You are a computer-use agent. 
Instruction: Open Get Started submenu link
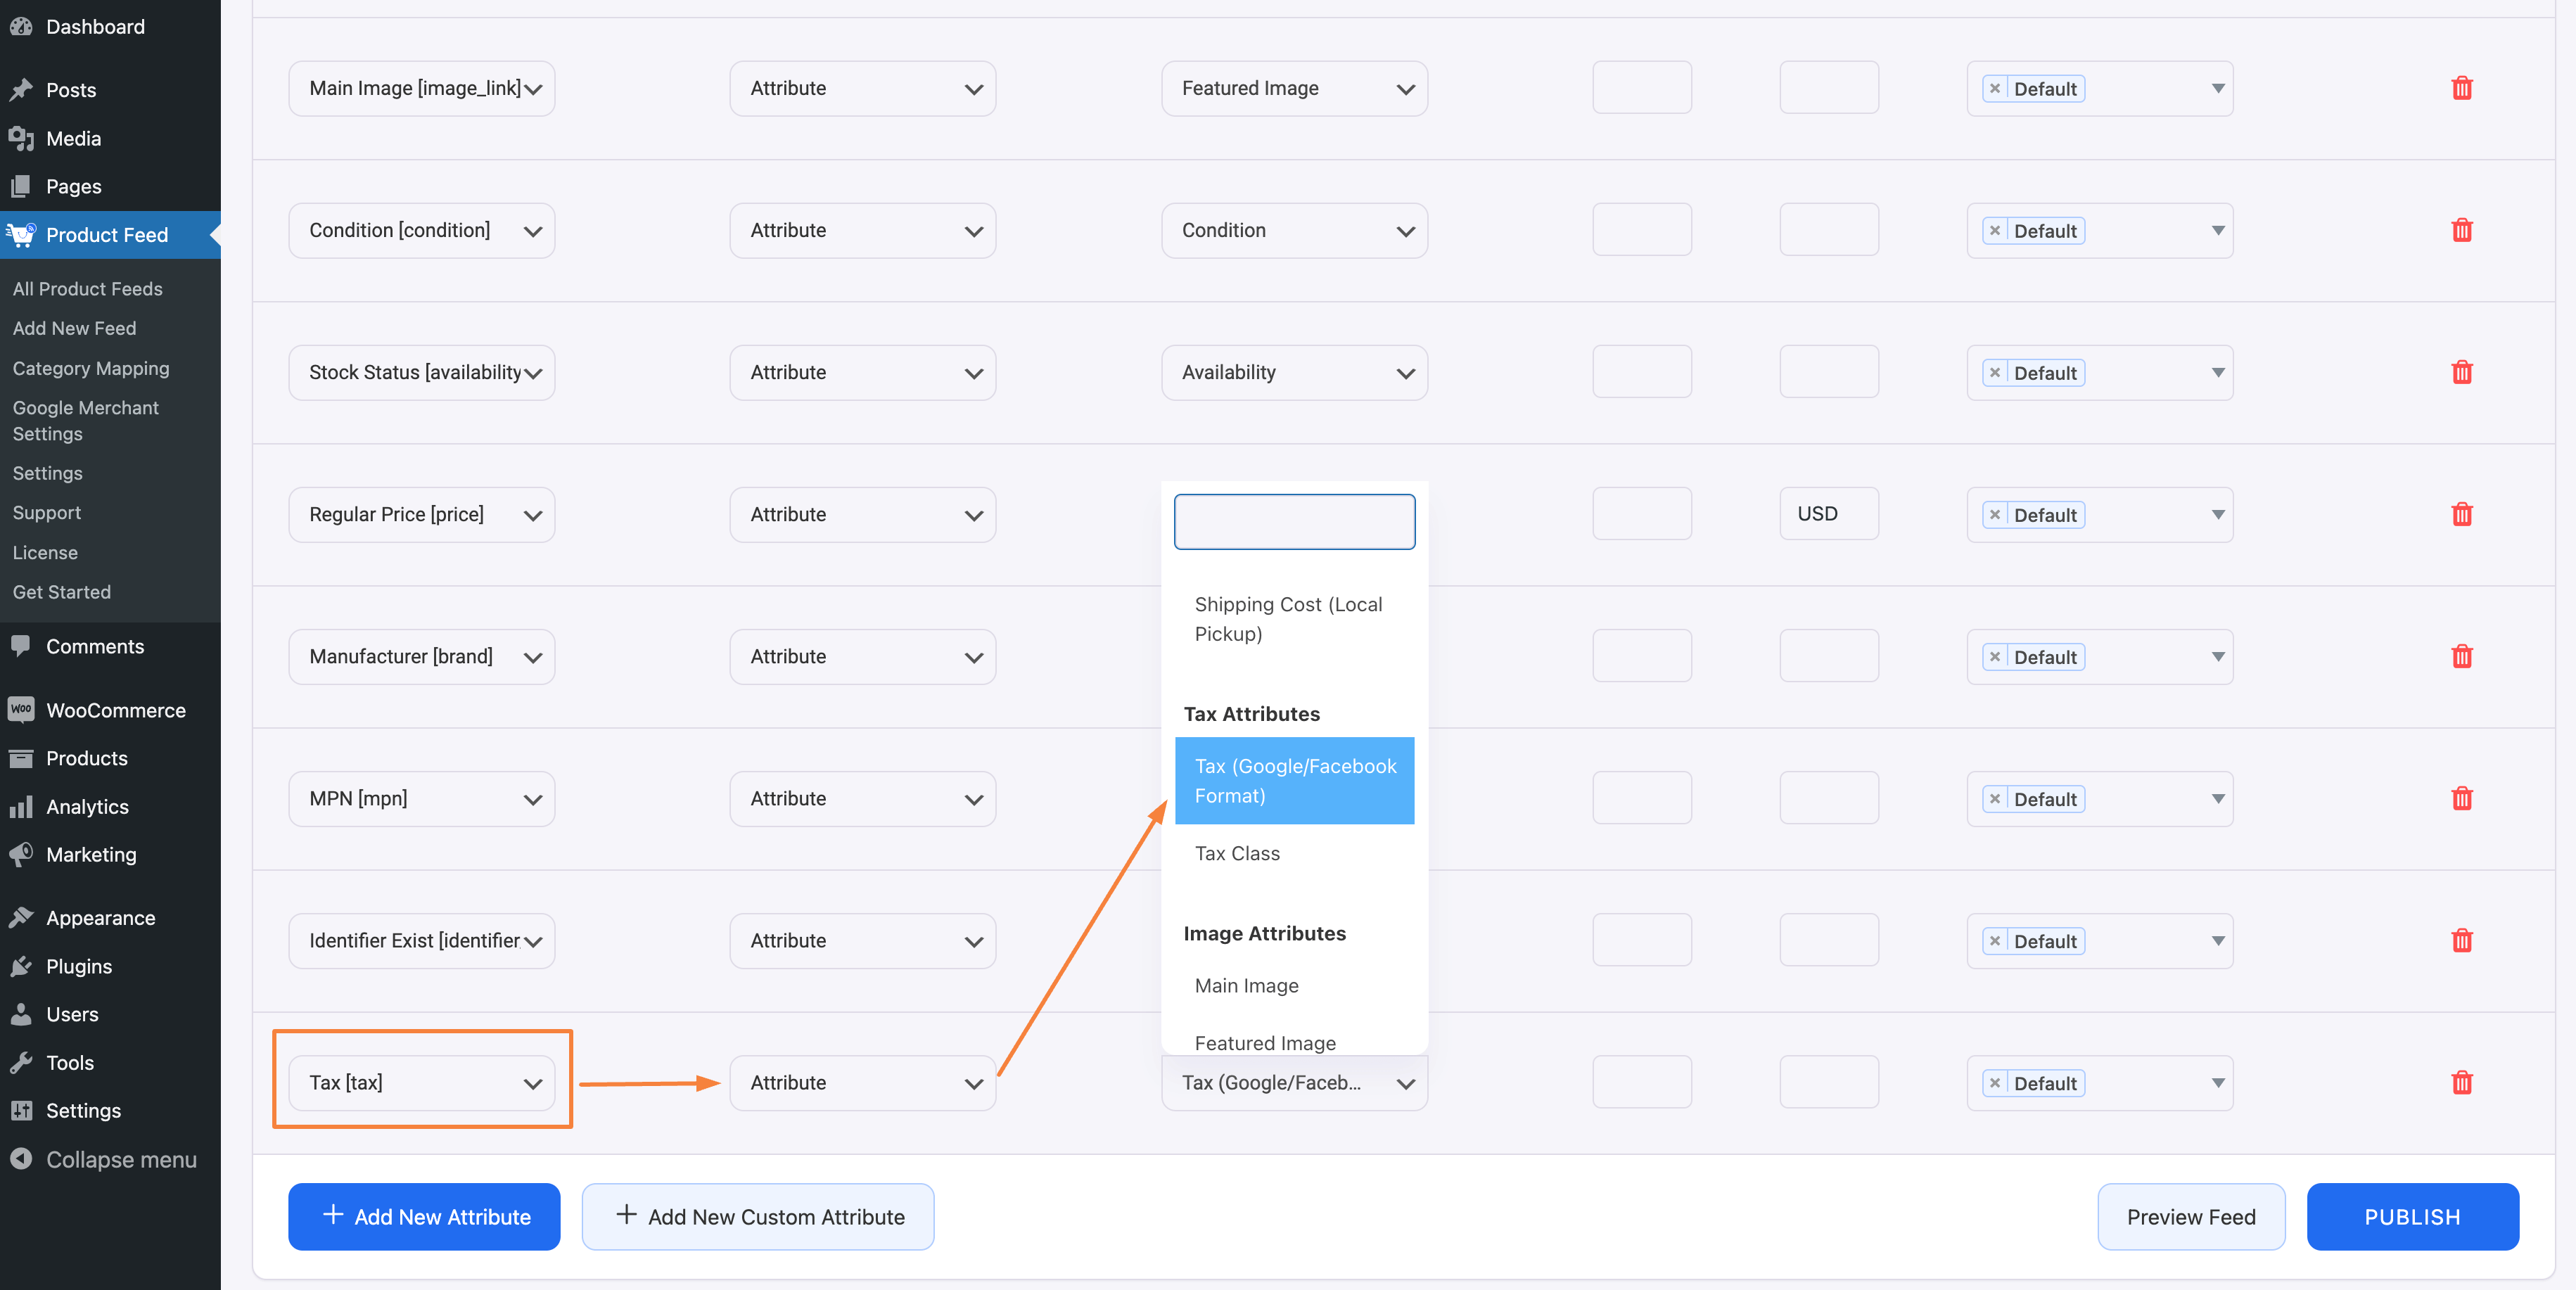(x=62, y=592)
